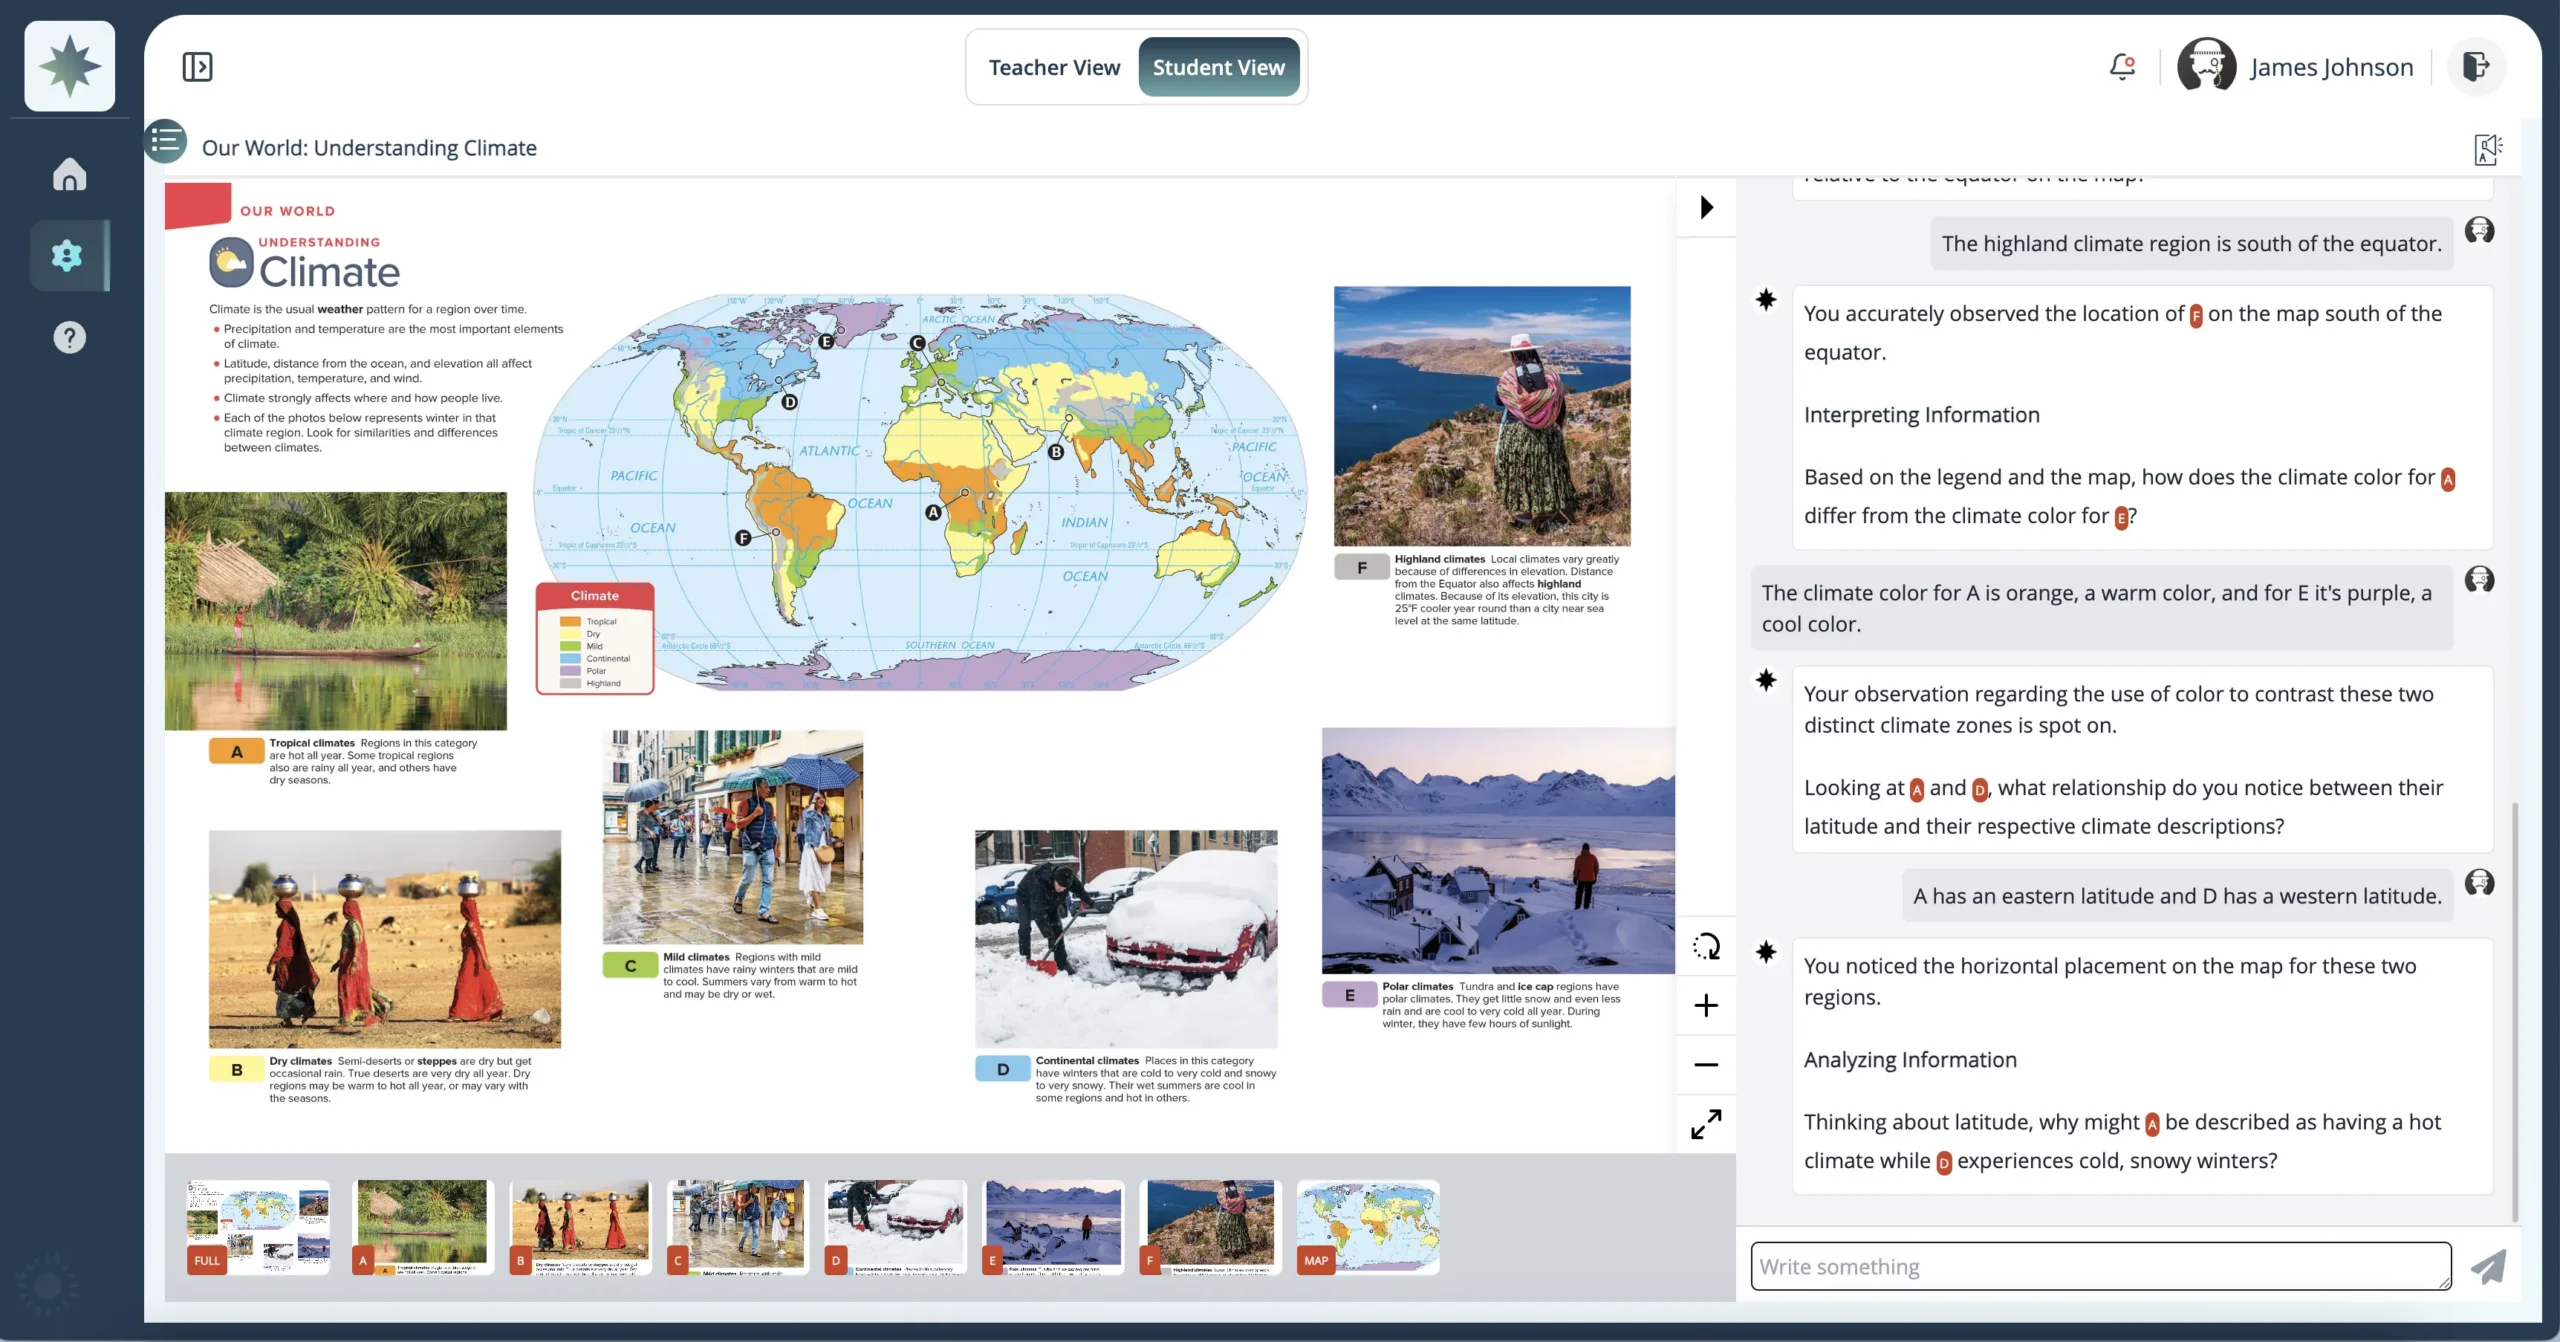Click the green C mild climates label

(x=630, y=965)
